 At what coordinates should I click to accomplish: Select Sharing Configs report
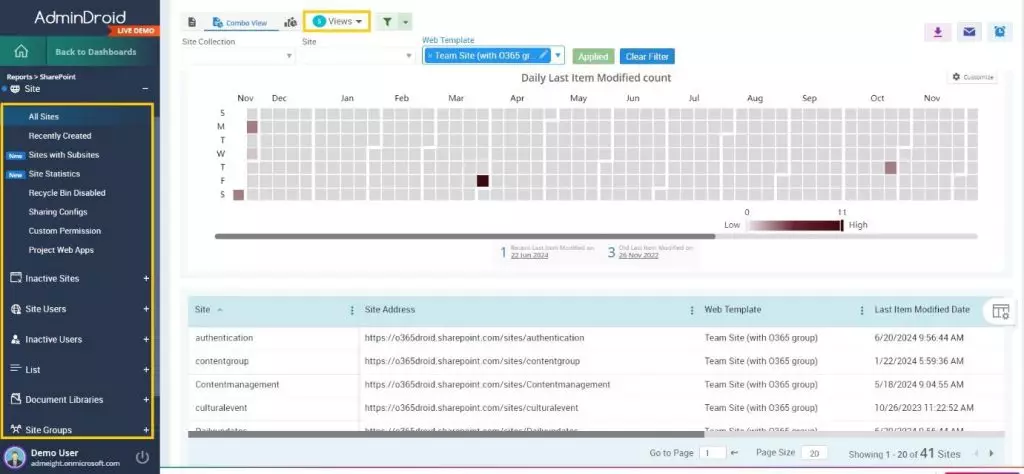point(58,212)
